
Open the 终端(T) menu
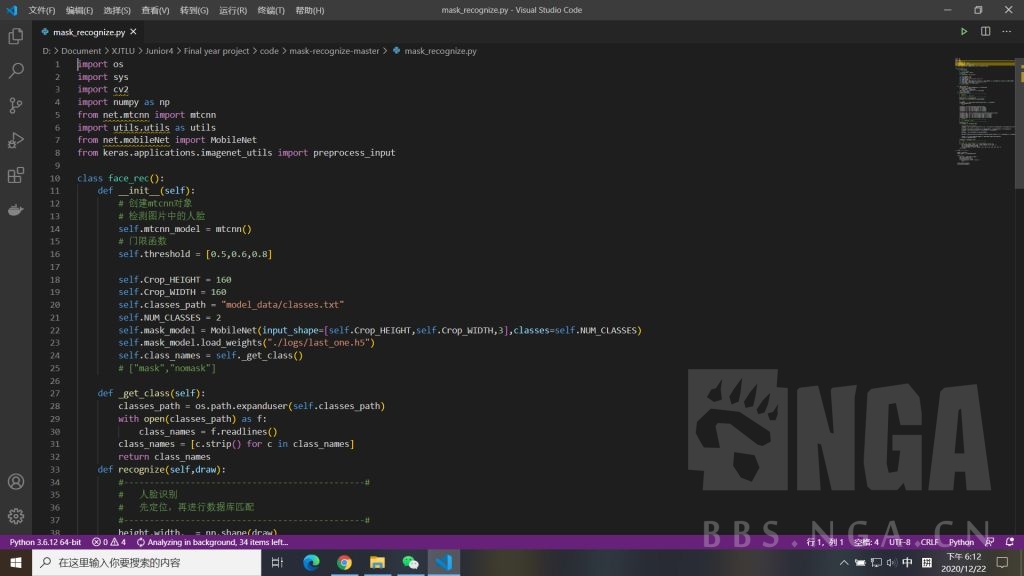pyautogui.click(x=271, y=10)
